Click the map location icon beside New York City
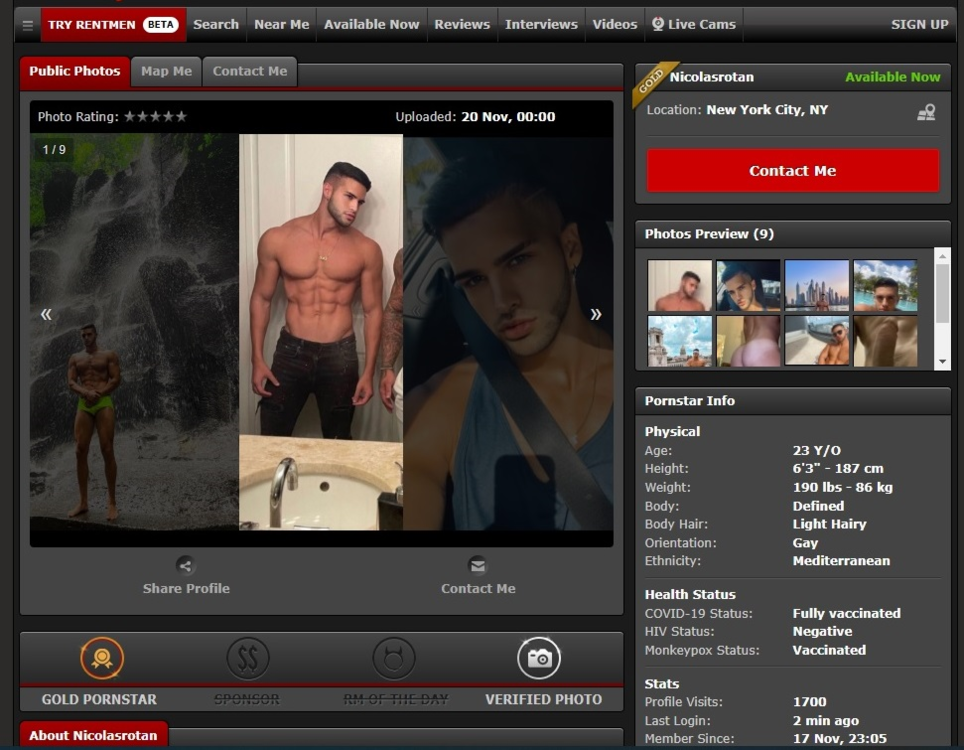Viewport: 964px width, 750px height. click(x=926, y=112)
